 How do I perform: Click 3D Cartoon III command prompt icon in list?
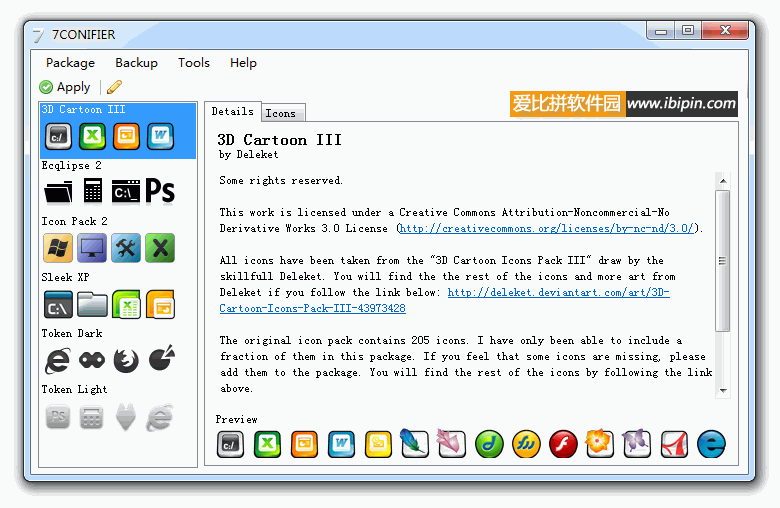(x=58, y=136)
